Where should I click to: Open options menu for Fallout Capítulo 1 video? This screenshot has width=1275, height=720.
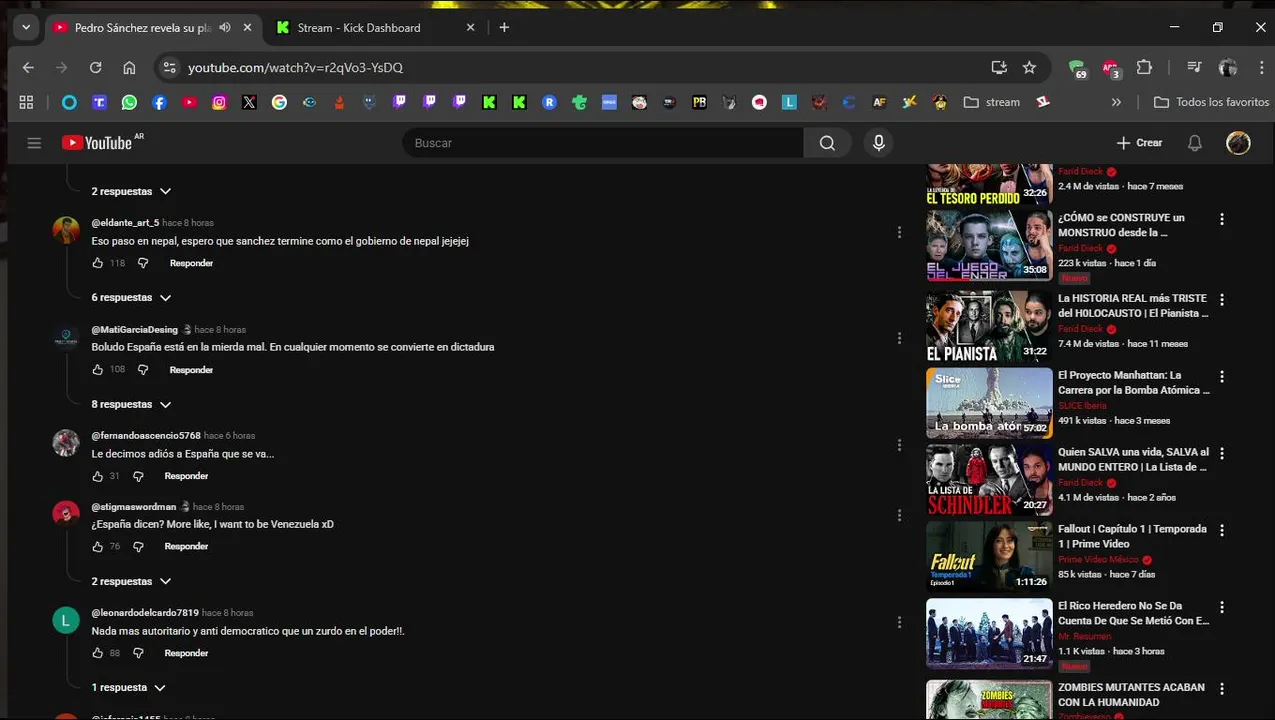coord(1221,530)
